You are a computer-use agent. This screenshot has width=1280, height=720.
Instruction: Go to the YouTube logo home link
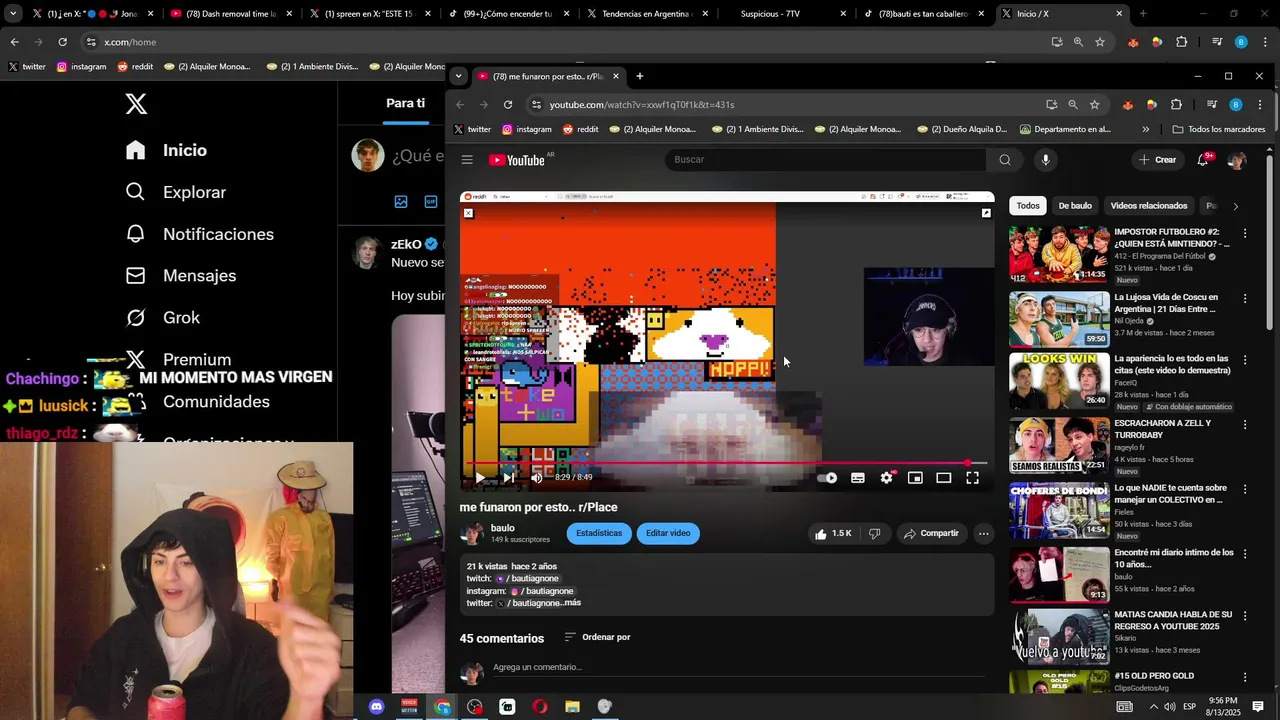click(517, 160)
